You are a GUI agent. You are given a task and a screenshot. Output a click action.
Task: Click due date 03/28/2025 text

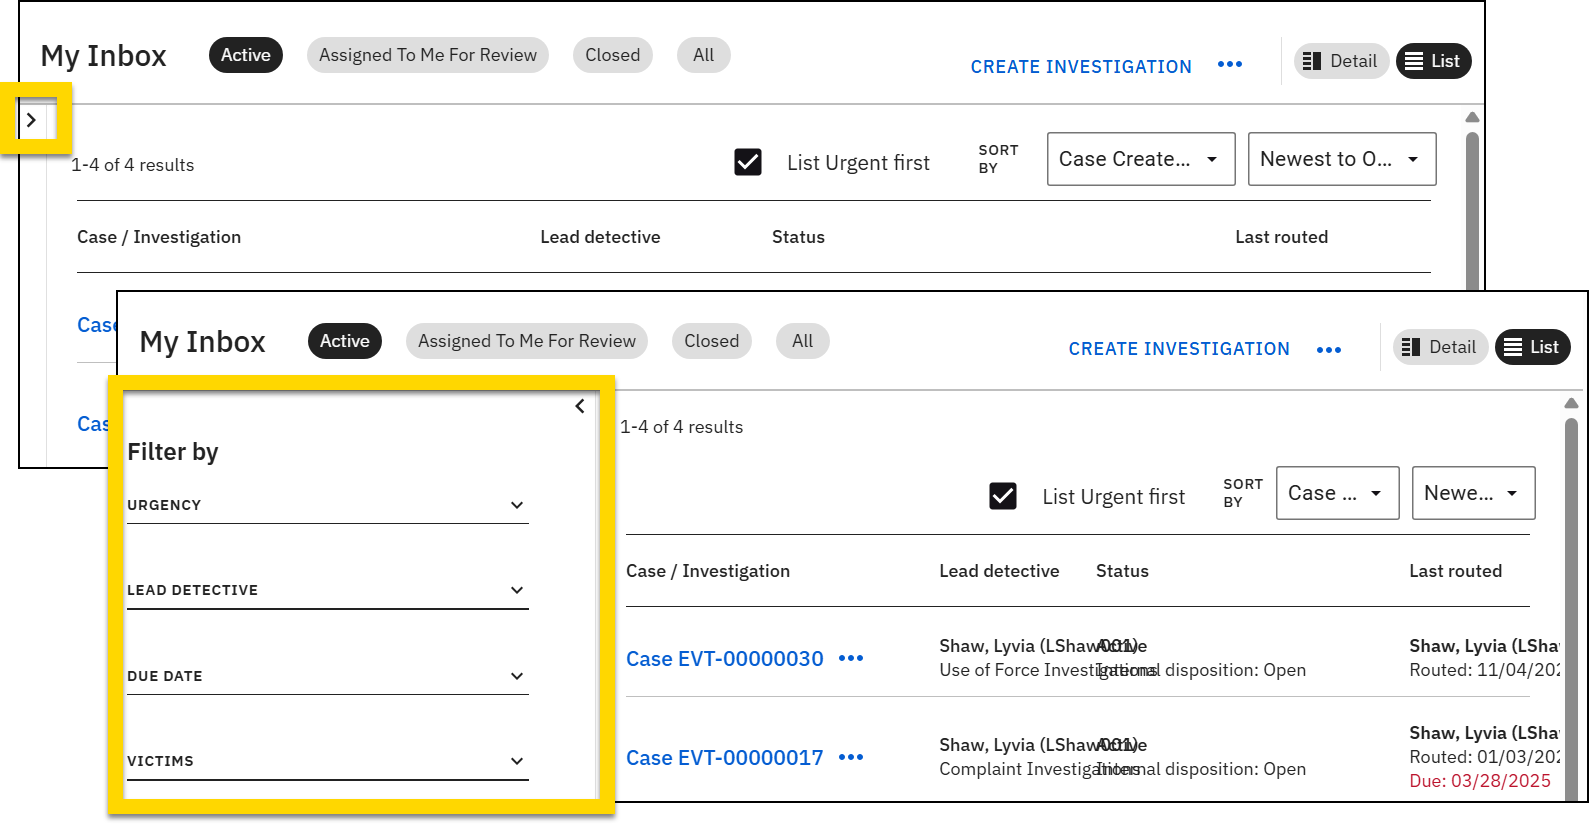[1480, 781]
